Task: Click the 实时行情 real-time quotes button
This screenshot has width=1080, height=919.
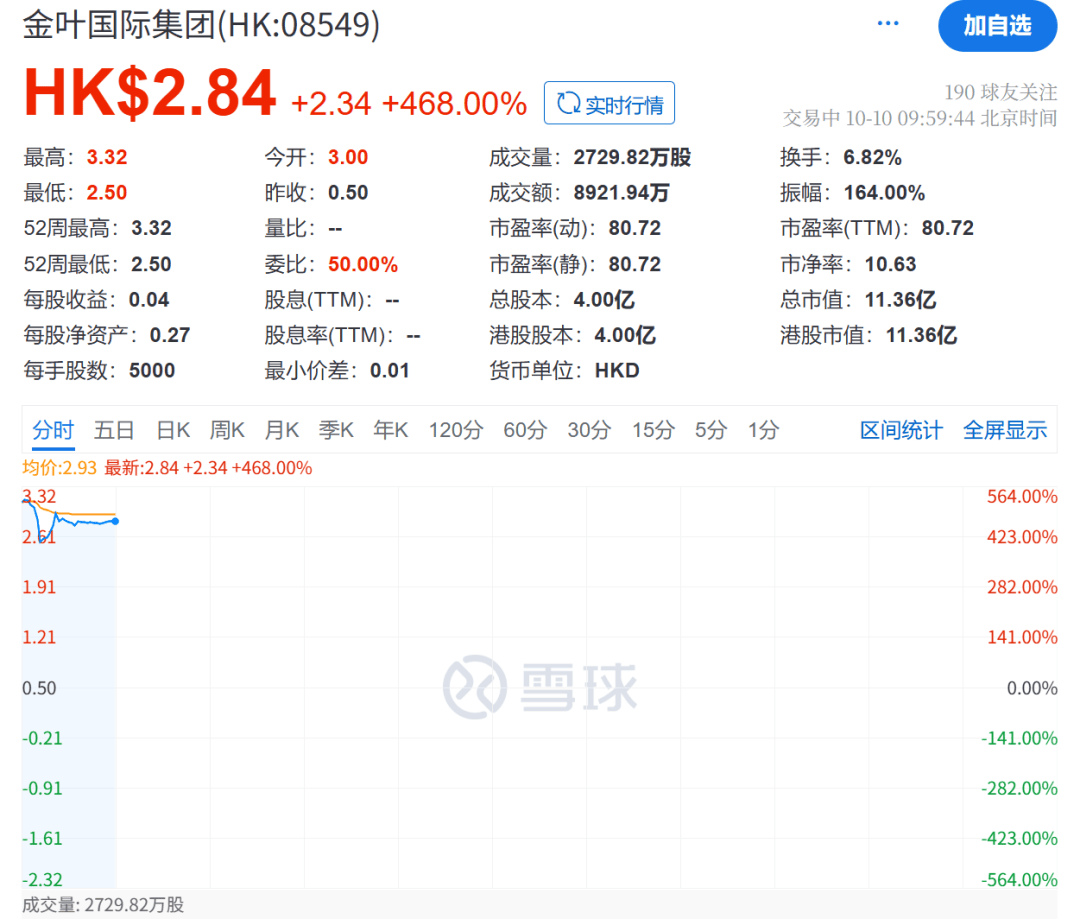Action: (609, 101)
